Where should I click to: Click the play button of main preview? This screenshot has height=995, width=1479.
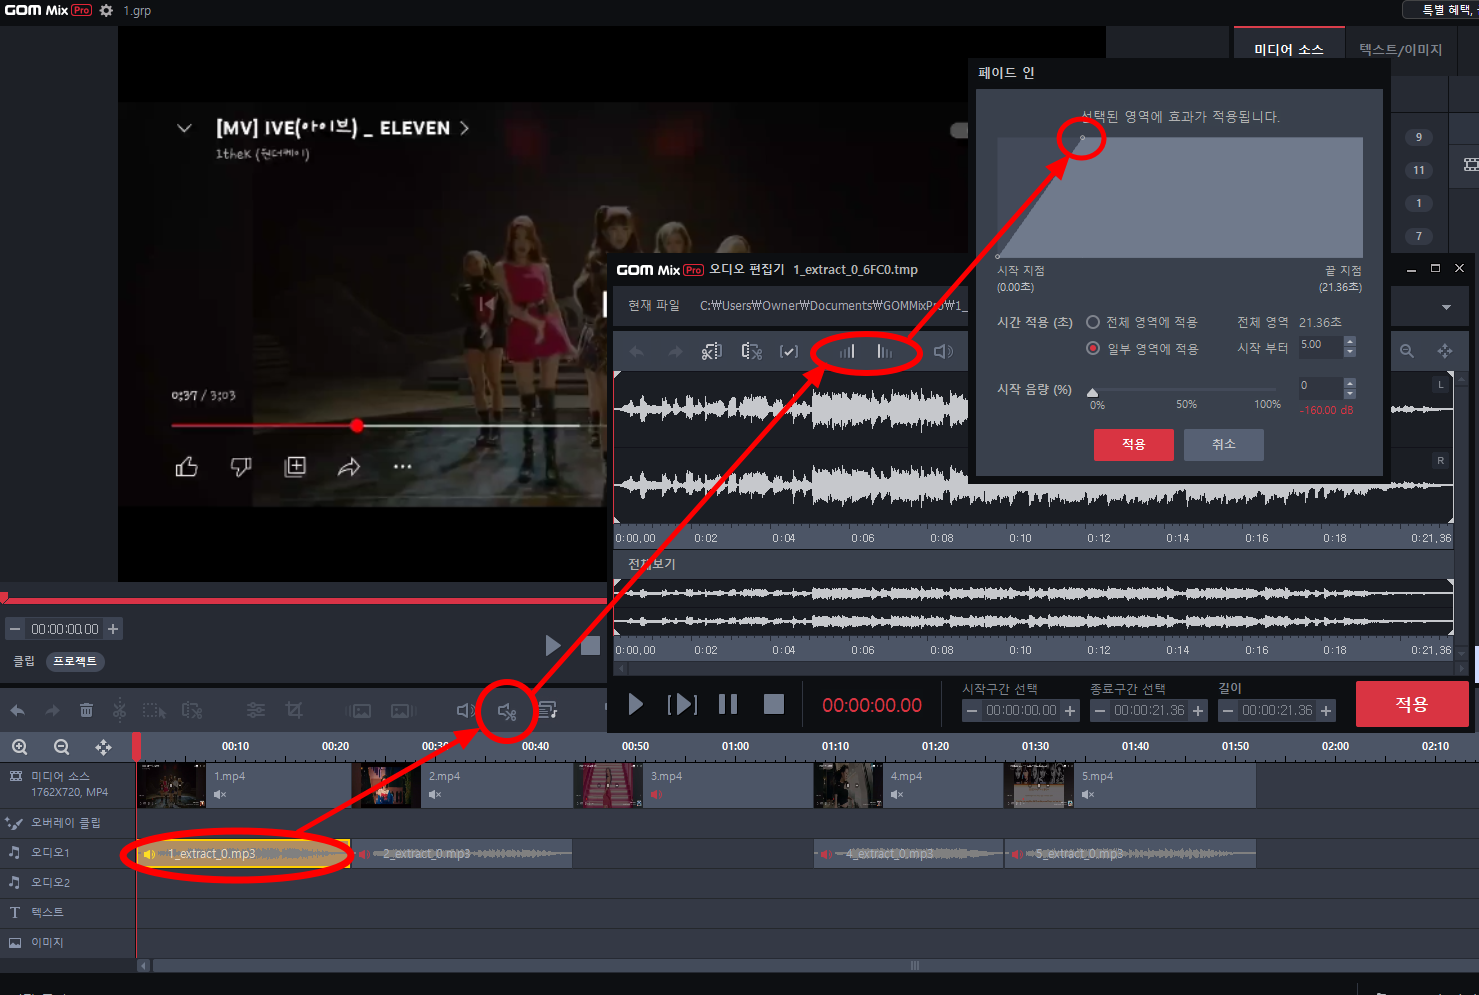click(553, 646)
